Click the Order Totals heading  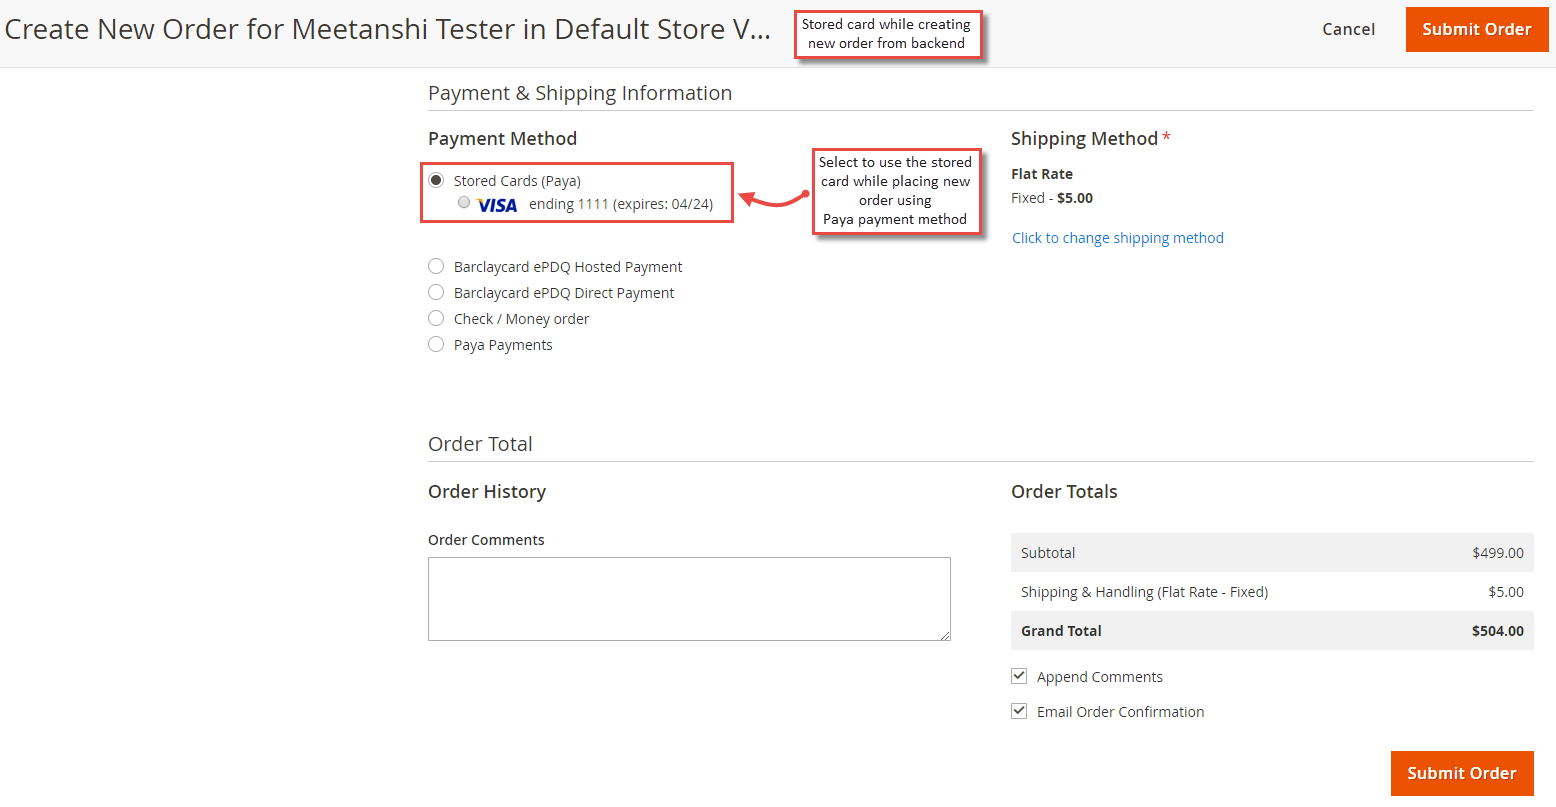[1064, 491]
